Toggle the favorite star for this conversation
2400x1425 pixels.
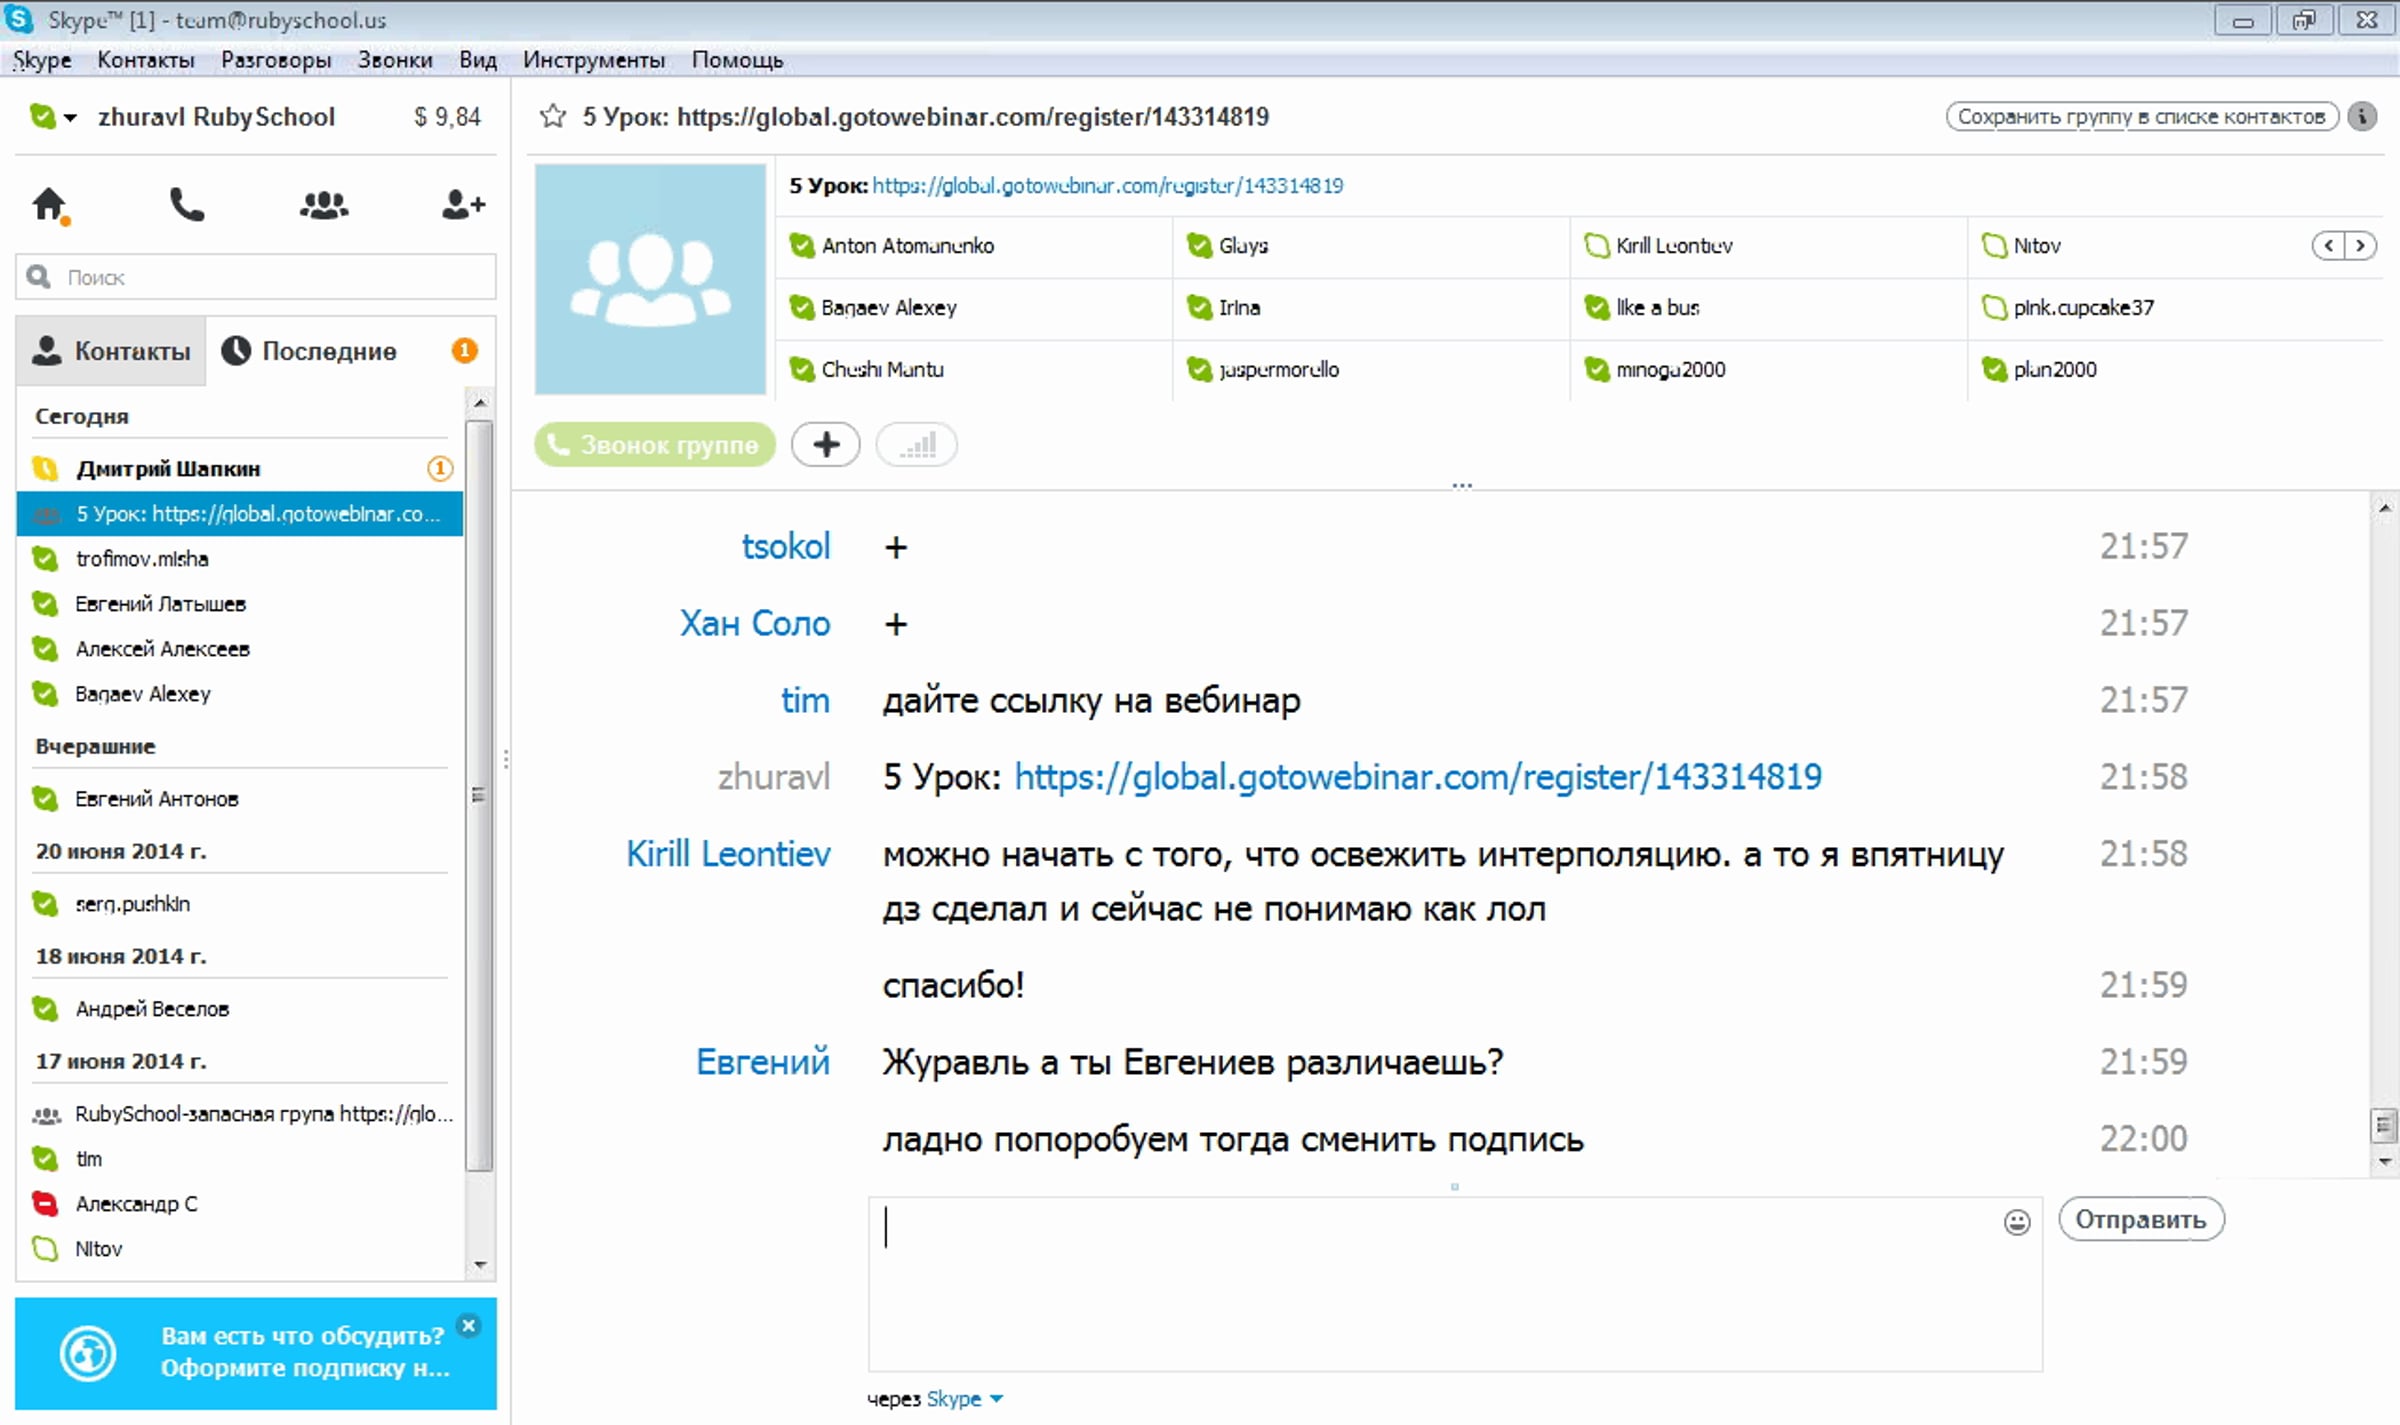pos(553,117)
